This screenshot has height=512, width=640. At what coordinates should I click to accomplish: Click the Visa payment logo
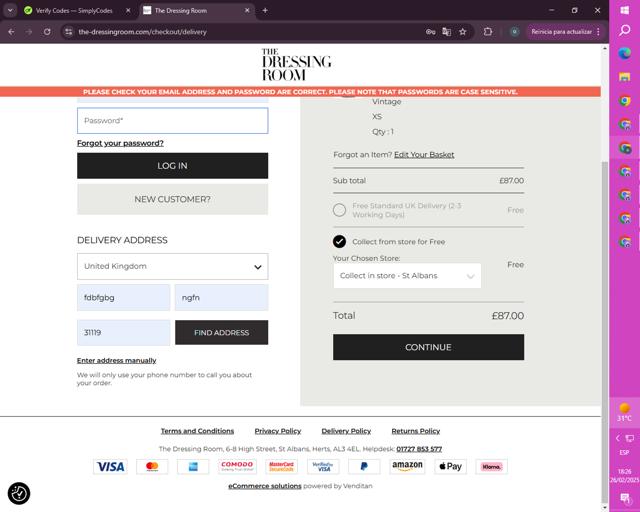click(x=110, y=466)
